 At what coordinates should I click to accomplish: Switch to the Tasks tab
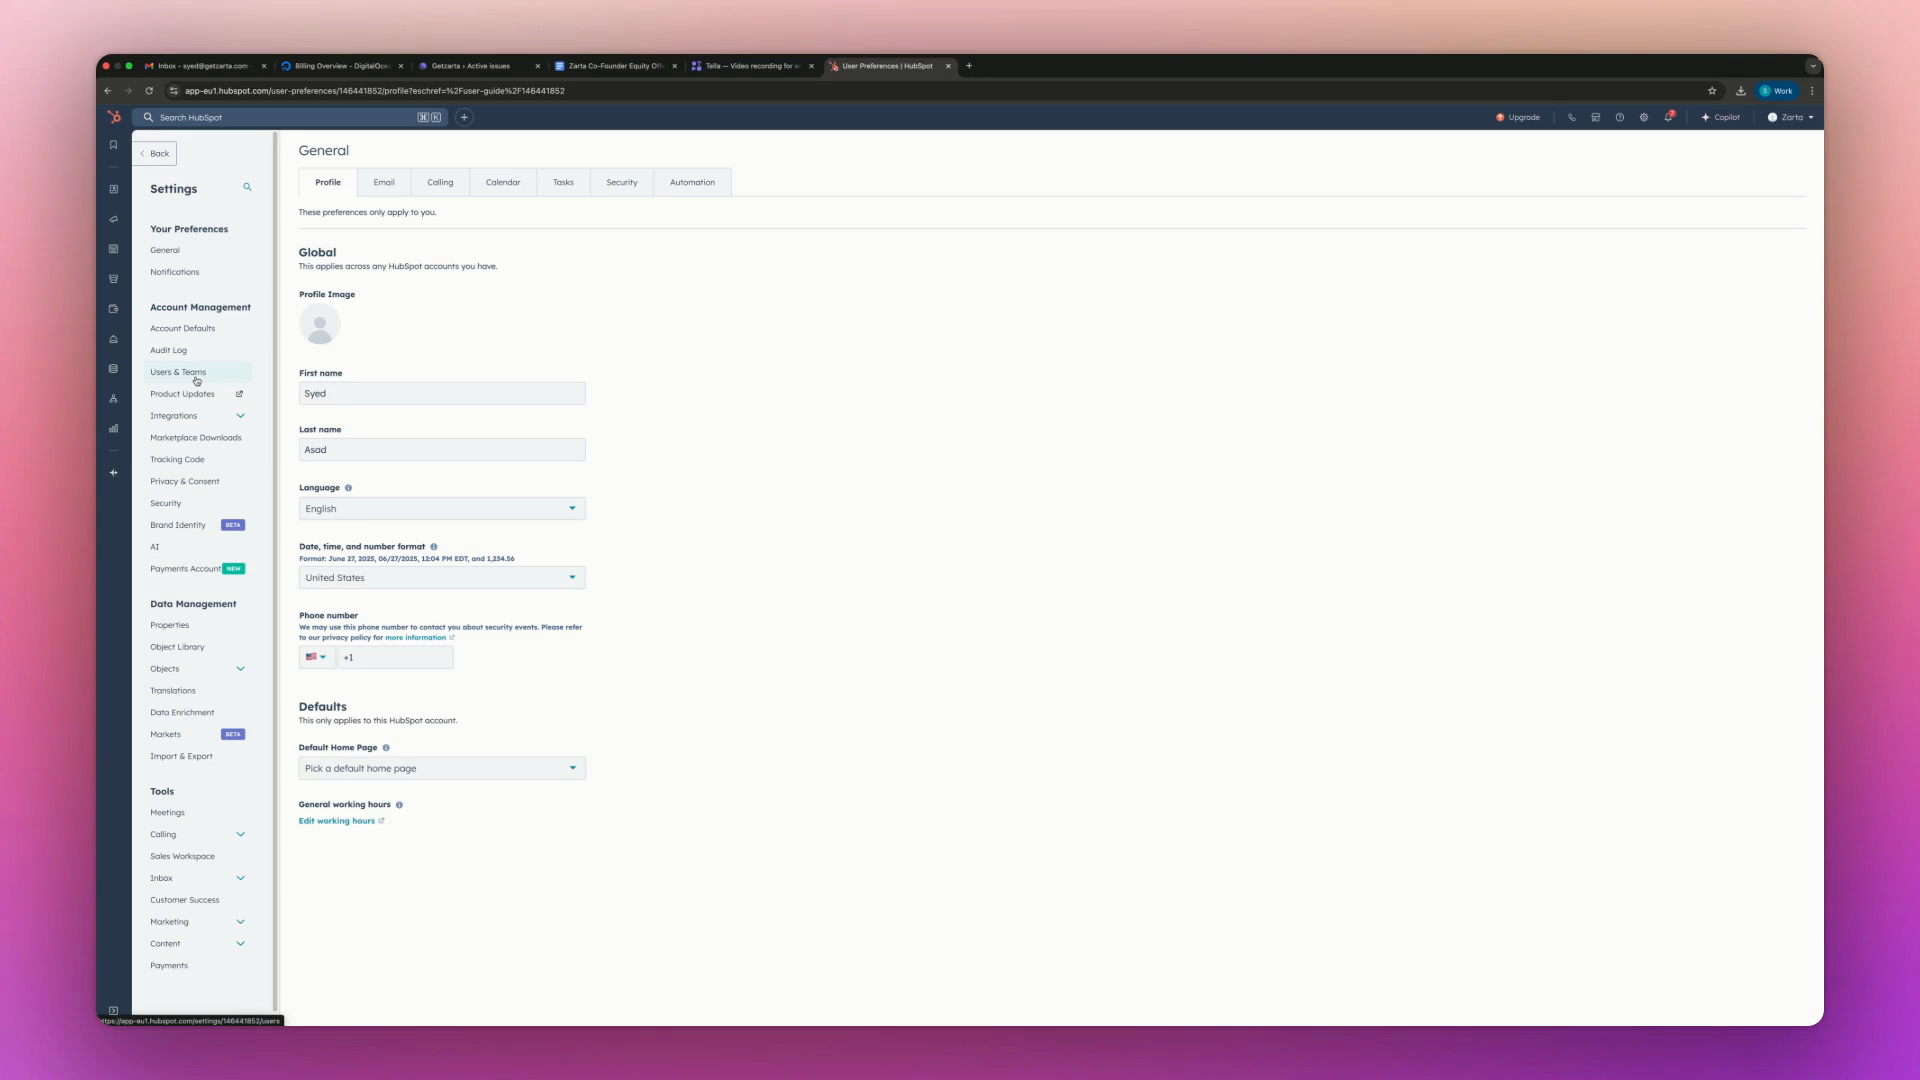click(563, 182)
